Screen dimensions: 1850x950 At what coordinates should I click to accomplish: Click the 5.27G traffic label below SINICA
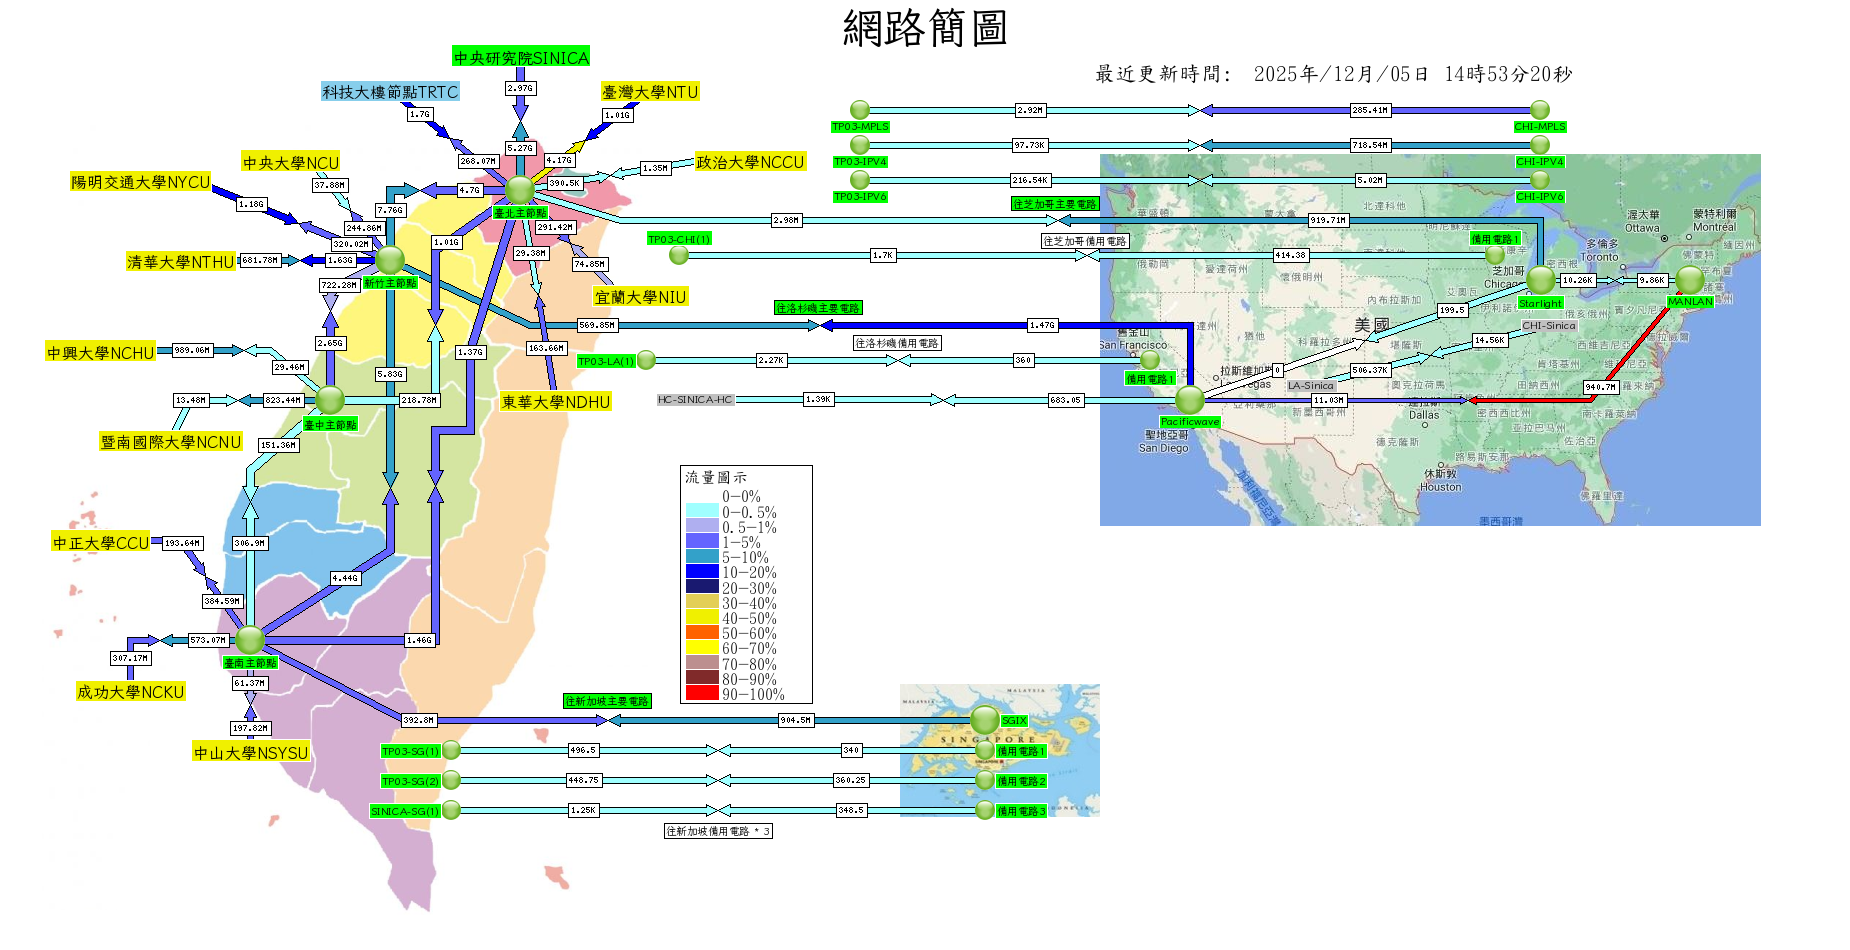(x=520, y=148)
